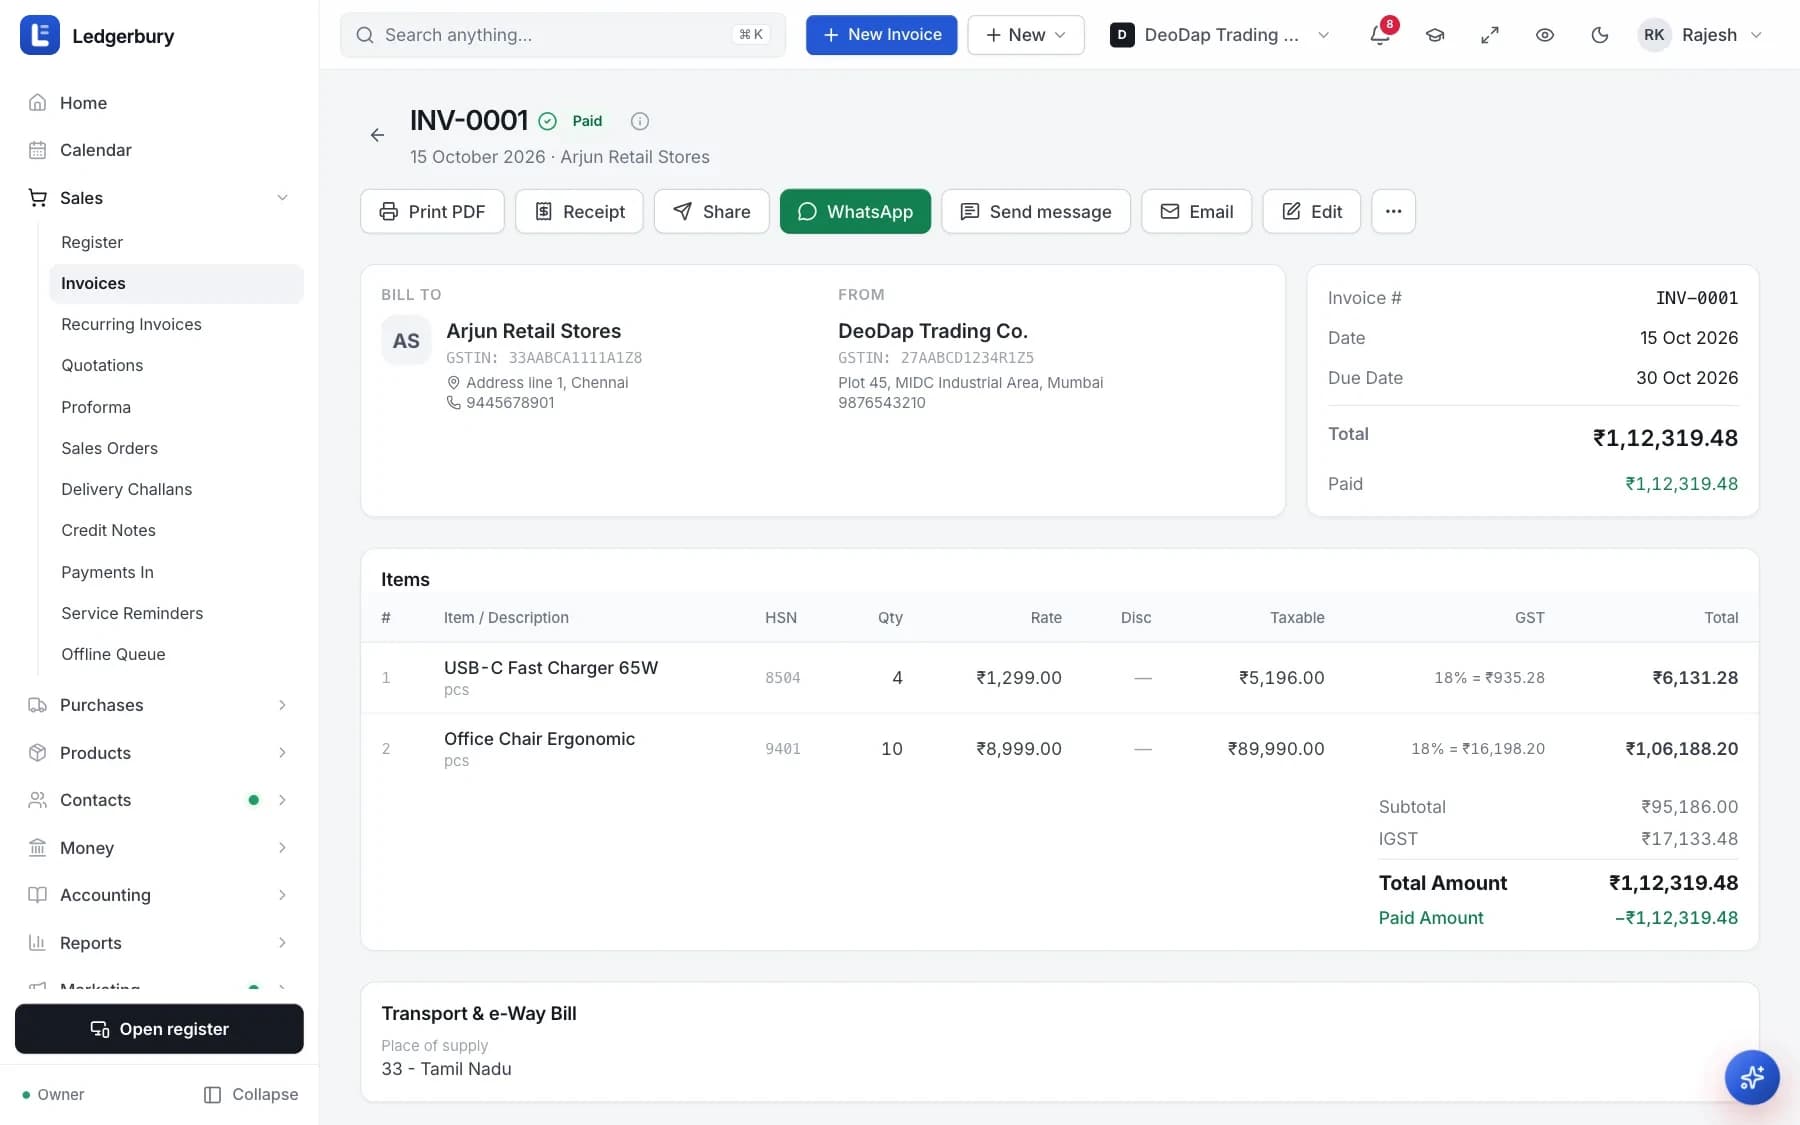Toggle the eye visibility icon in header
The height and width of the screenshot is (1125, 1800).
tap(1545, 35)
